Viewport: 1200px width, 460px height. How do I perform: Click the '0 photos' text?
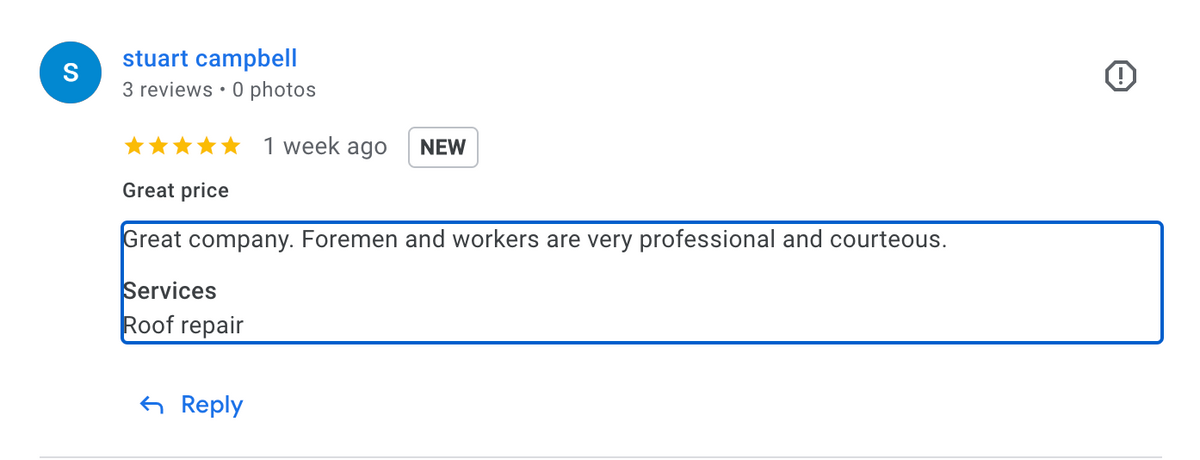point(274,90)
